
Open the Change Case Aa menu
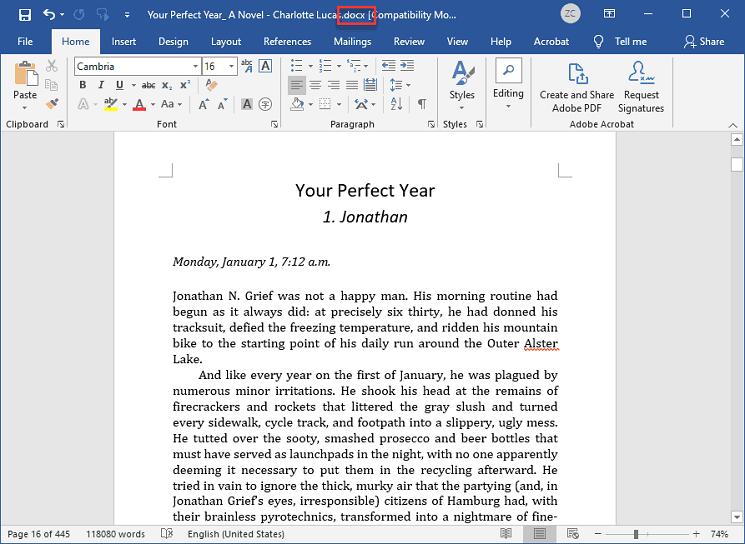(171, 104)
